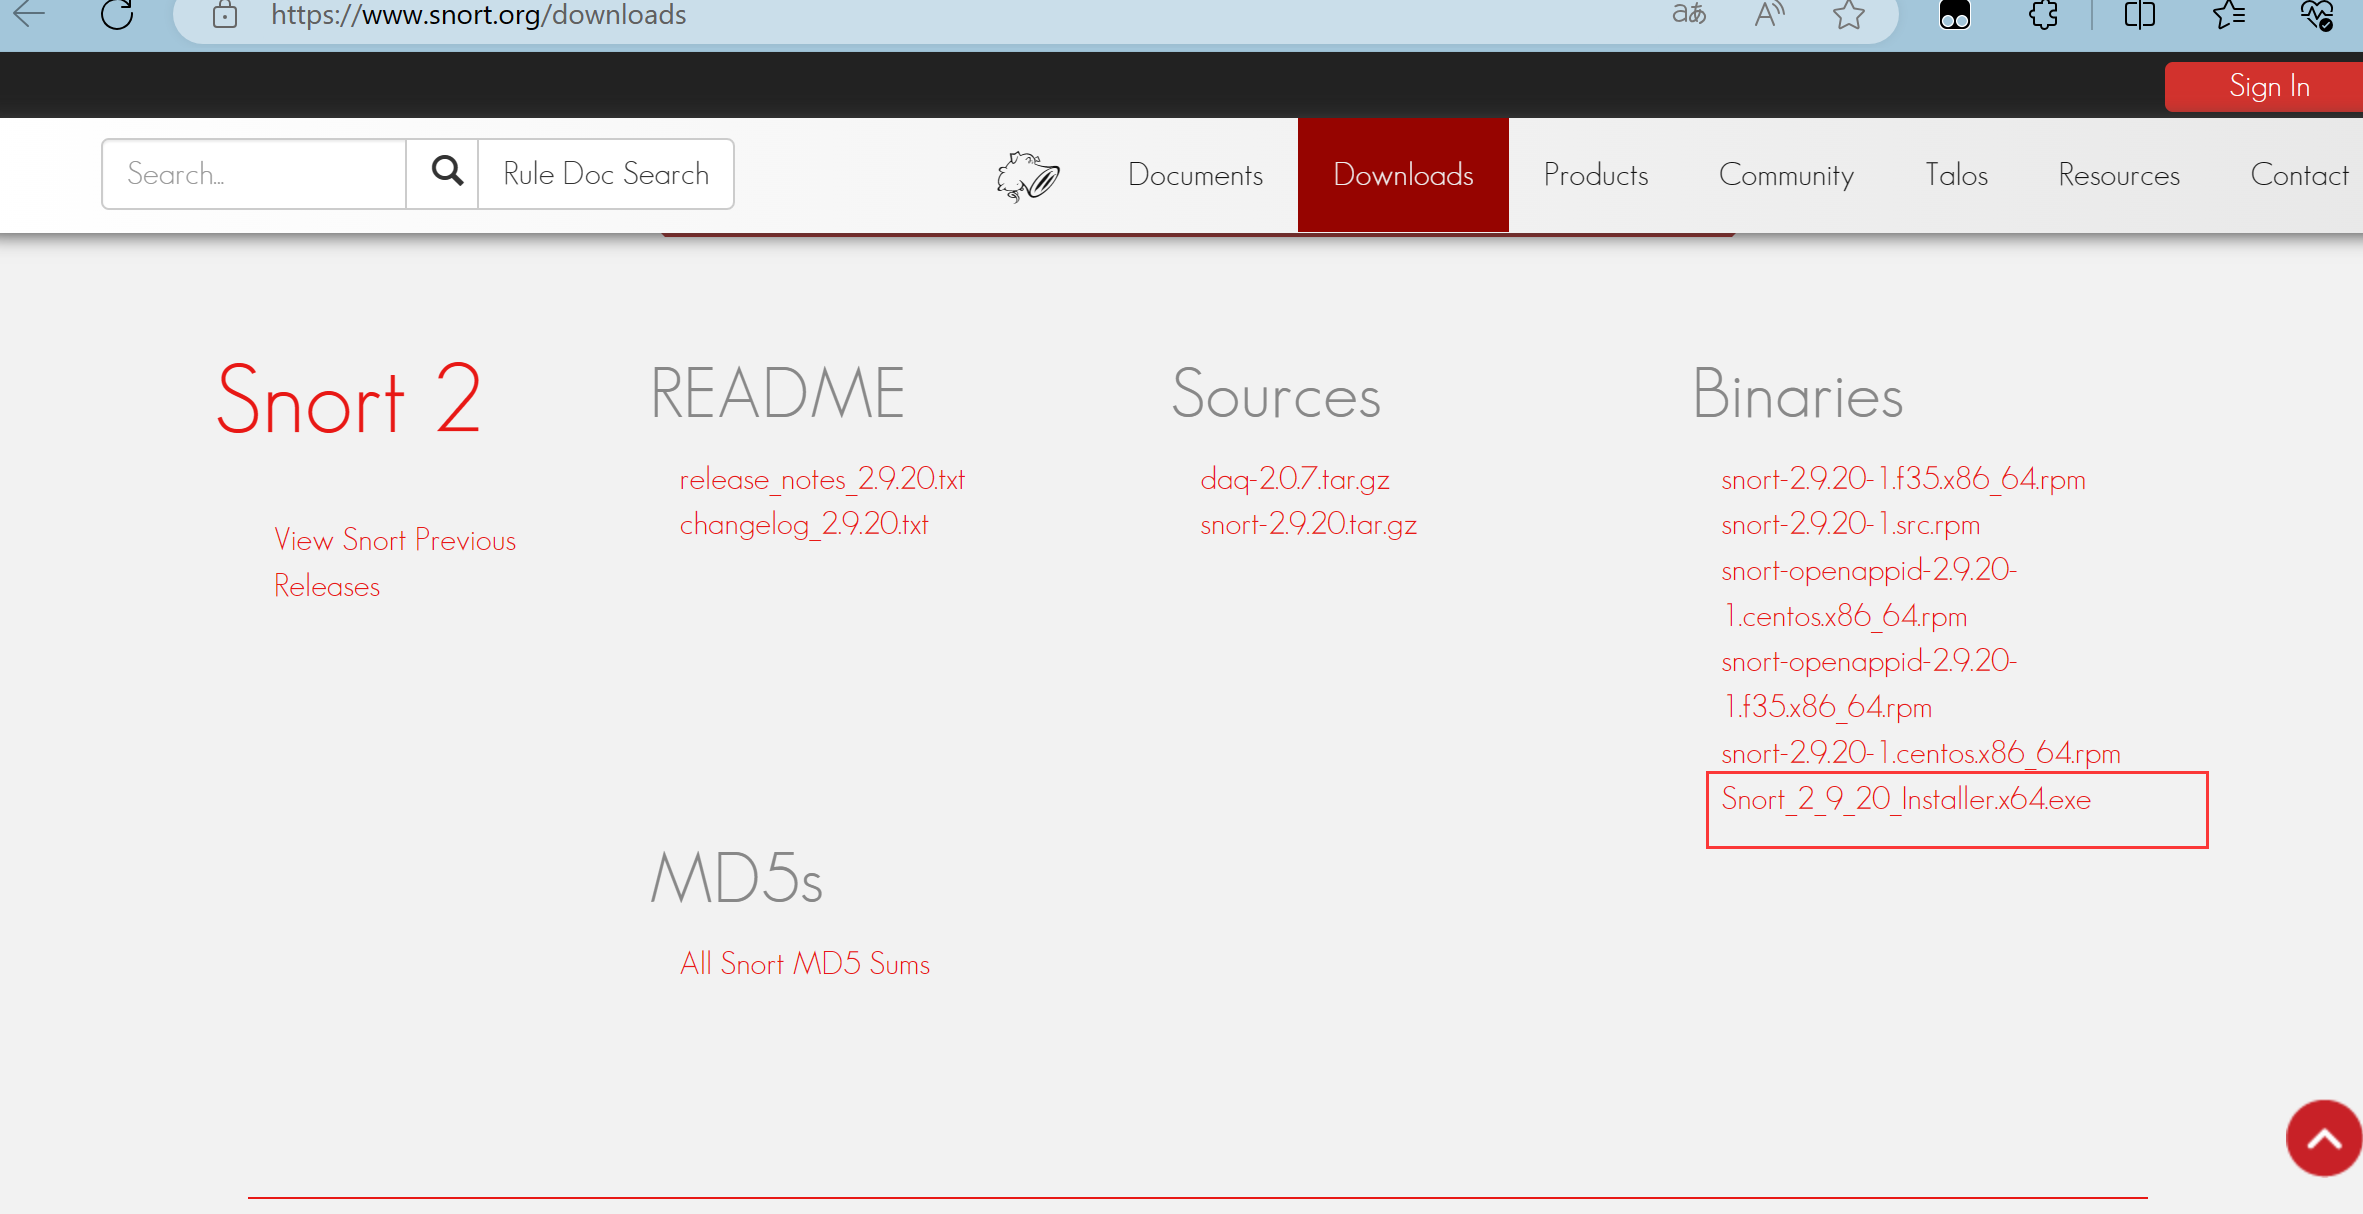Open All Snort MD5 Sums link
The width and height of the screenshot is (2363, 1214).
pos(805,963)
